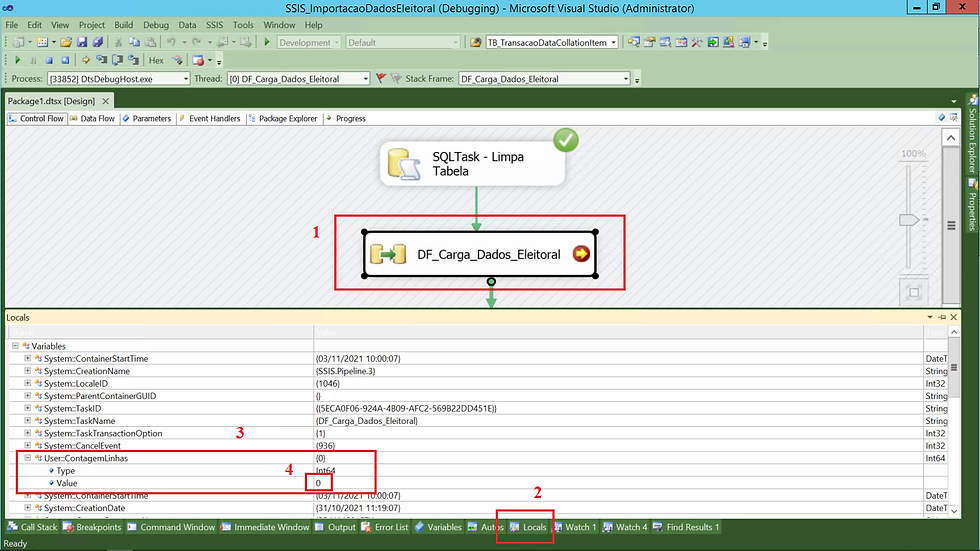Expand System::CreationName variable
This screenshot has width=980, height=551.
click(x=28, y=370)
